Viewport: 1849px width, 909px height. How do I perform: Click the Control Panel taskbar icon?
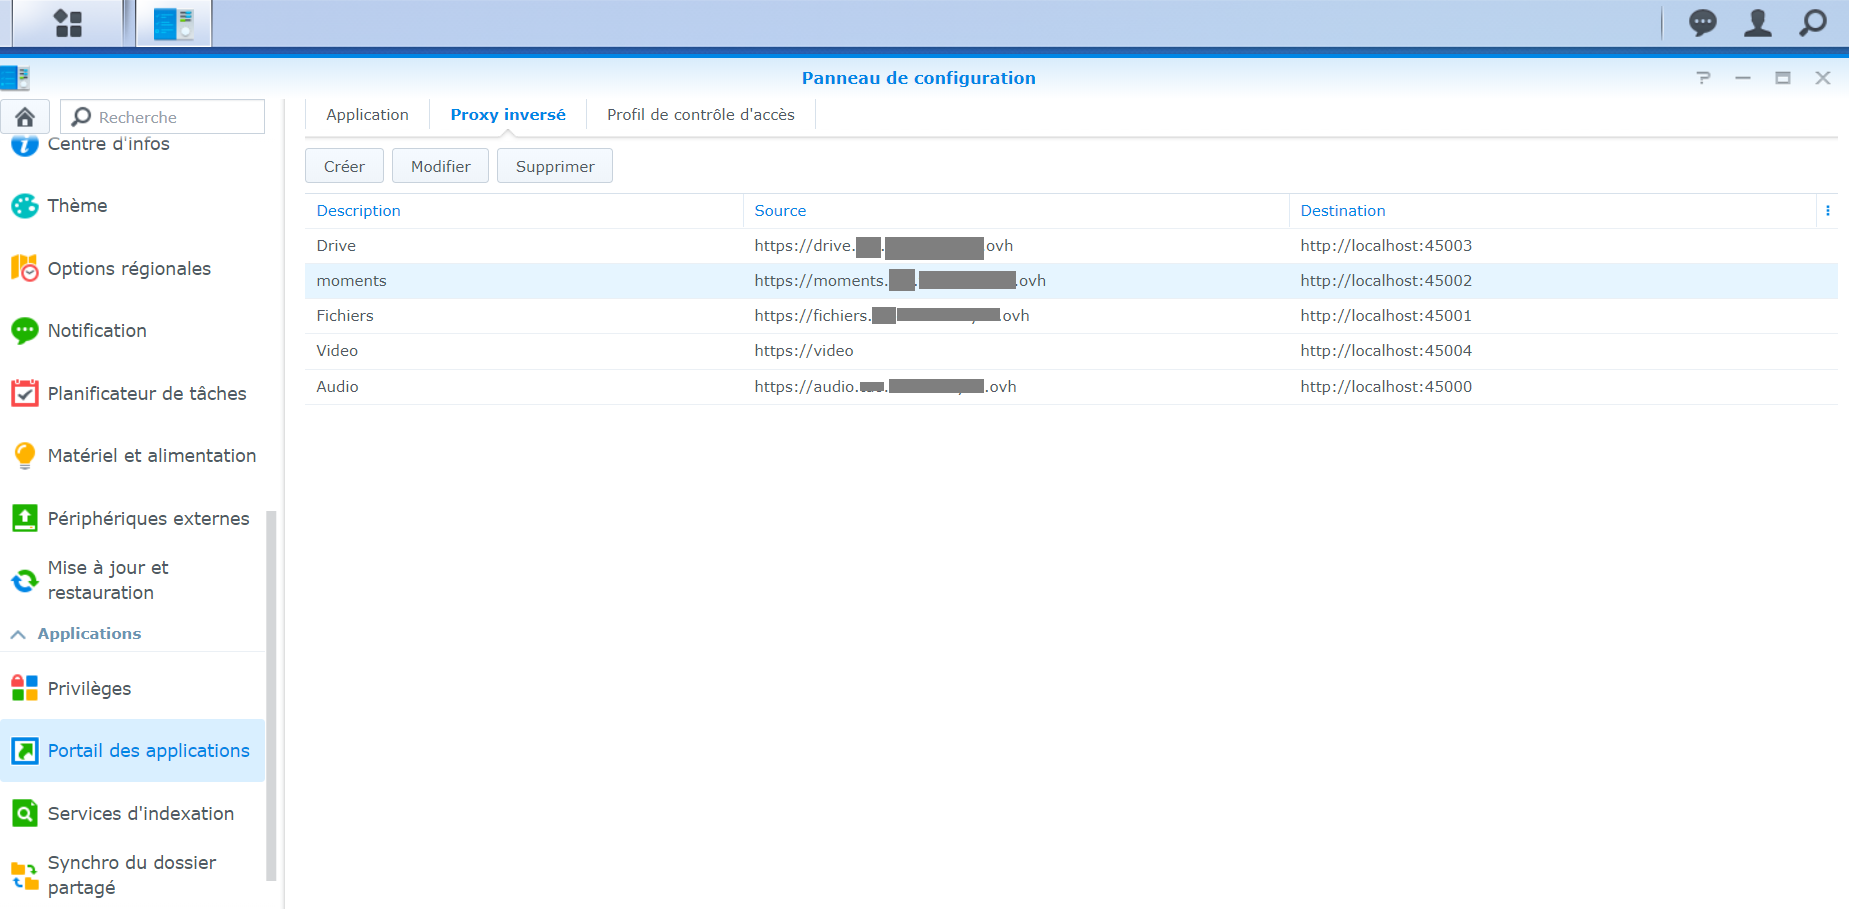click(x=174, y=23)
